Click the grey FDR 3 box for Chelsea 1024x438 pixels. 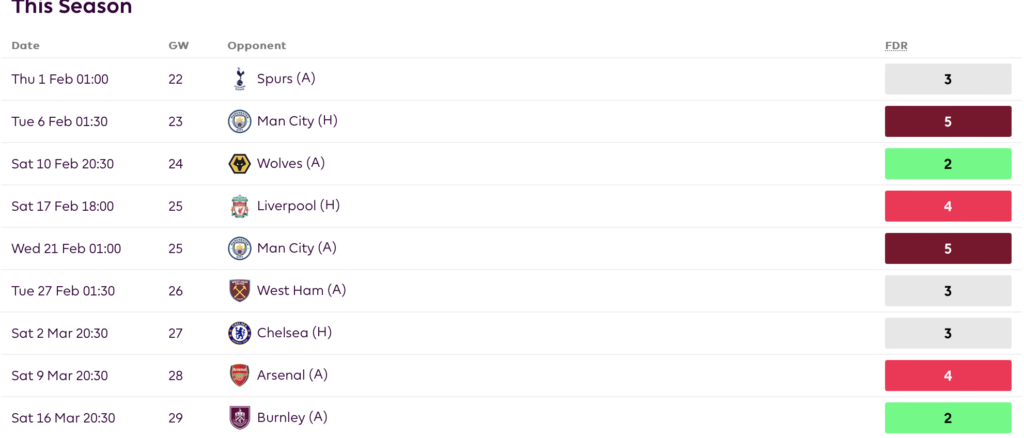pyautogui.click(x=948, y=333)
